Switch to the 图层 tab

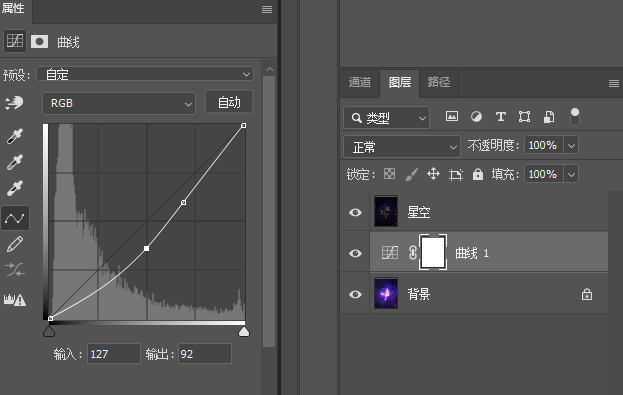click(400, 82)
